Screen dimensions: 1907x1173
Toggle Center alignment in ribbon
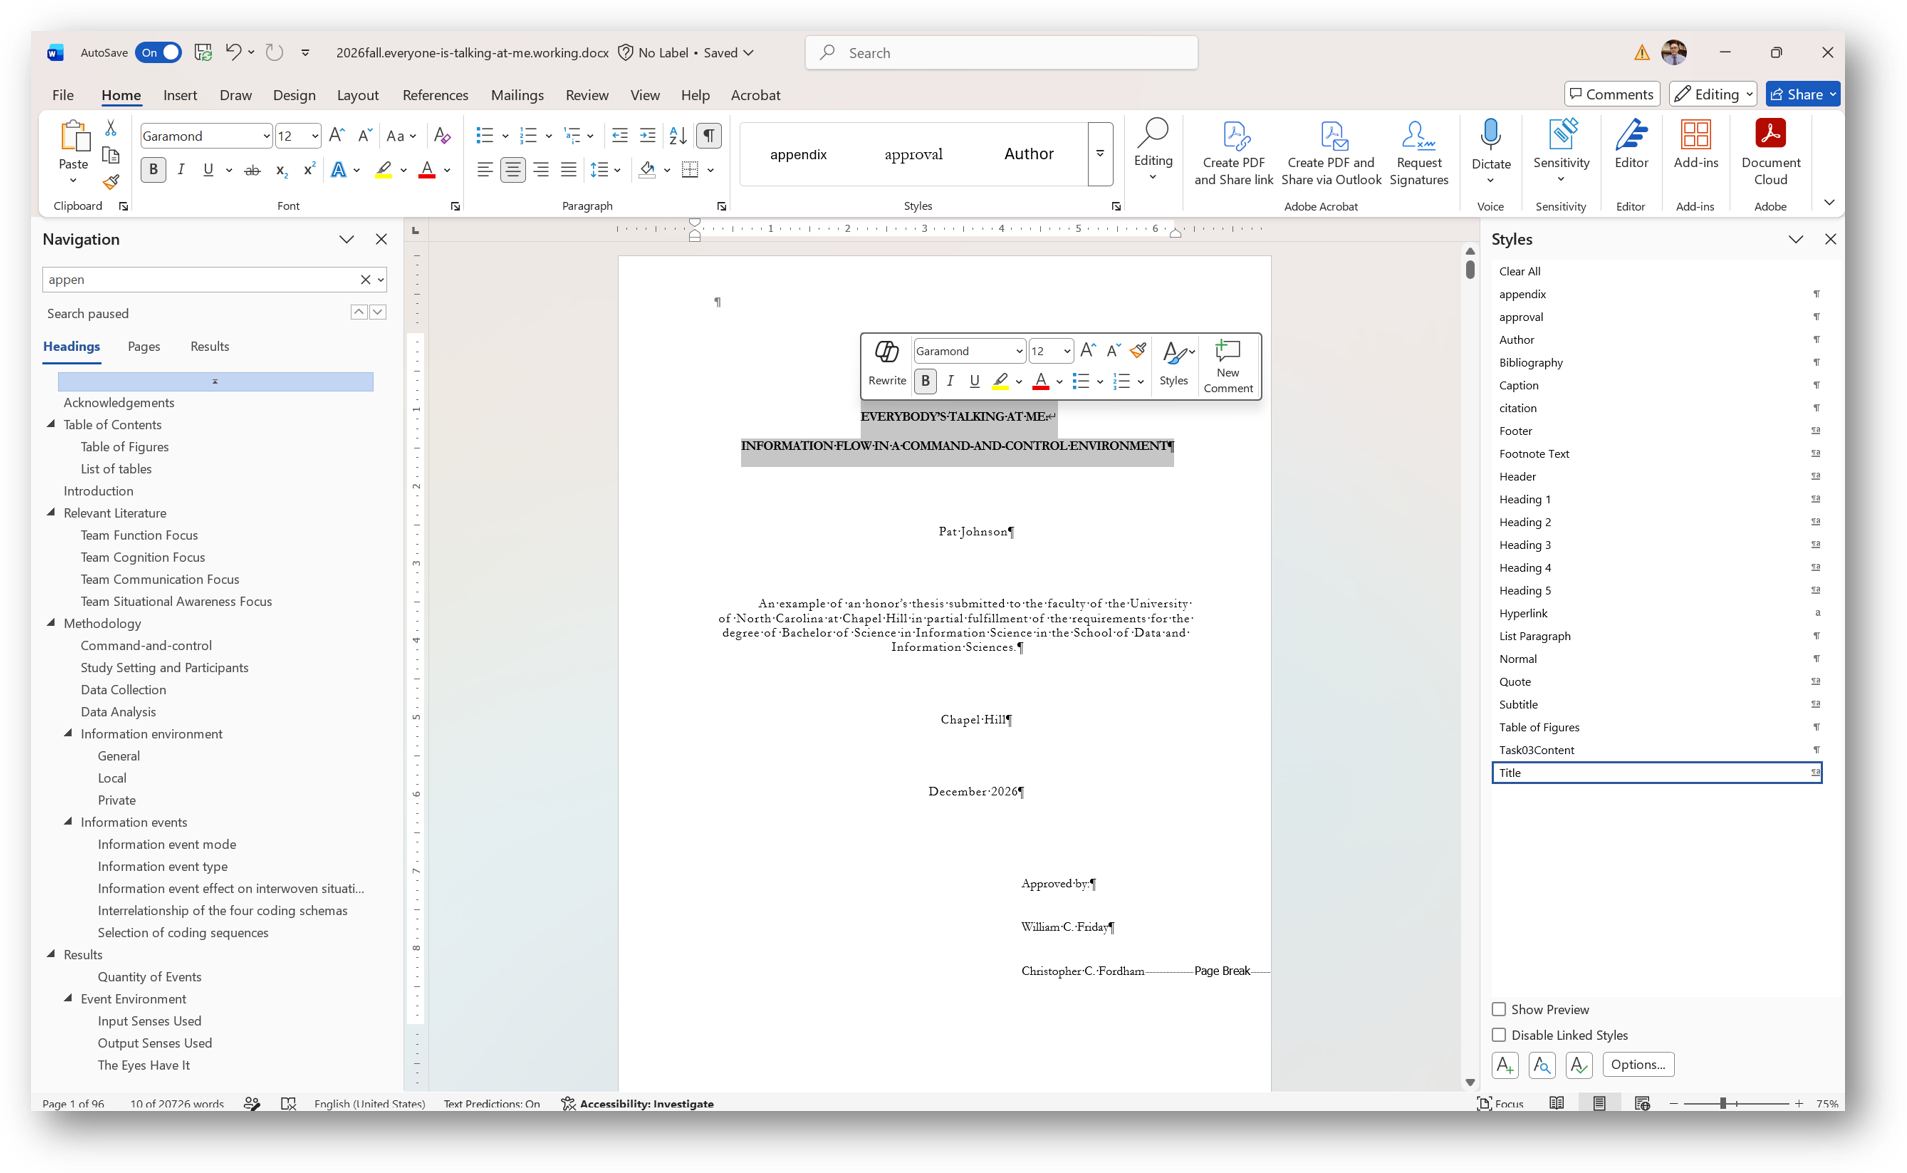[513, 170]
